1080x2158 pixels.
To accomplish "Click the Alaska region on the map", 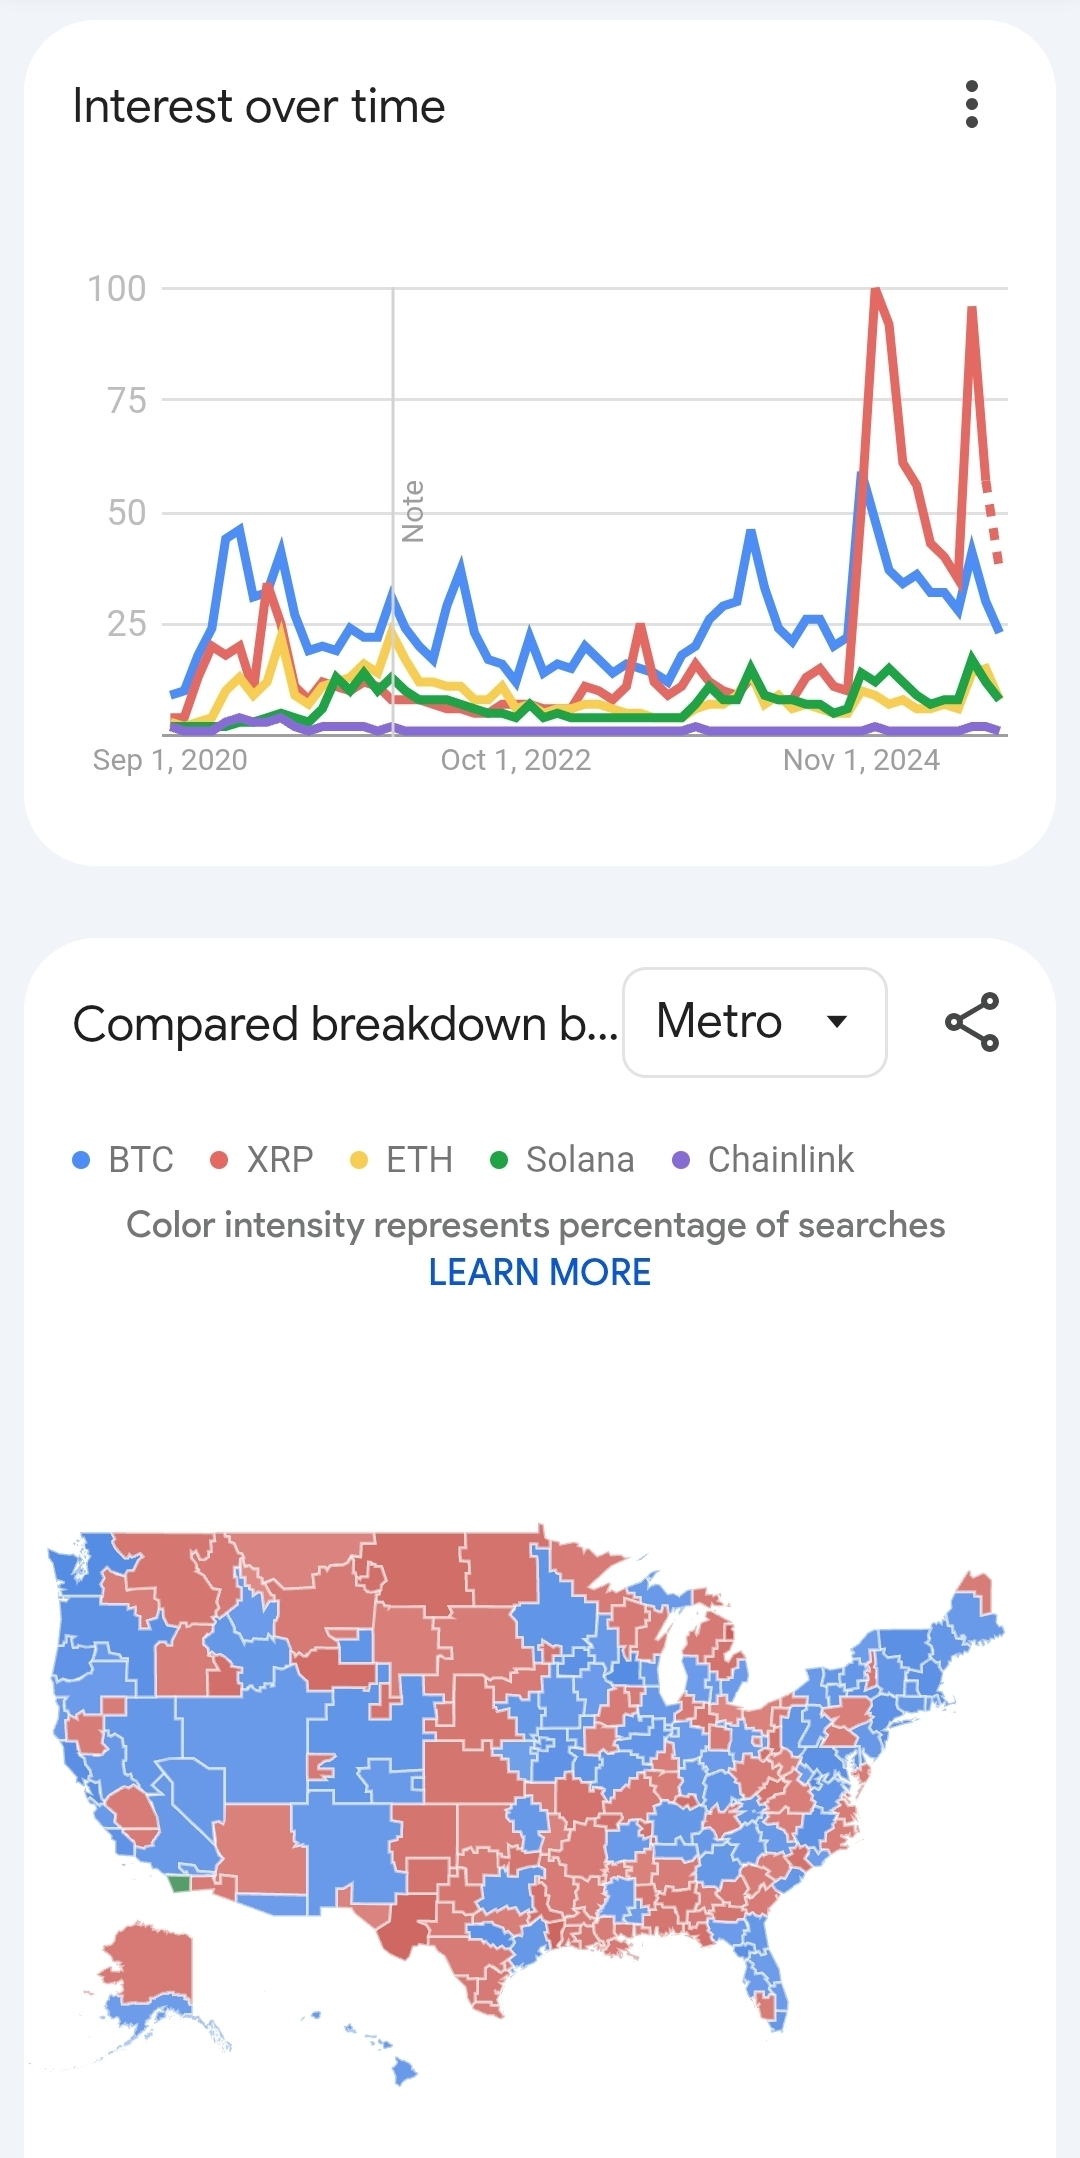I will 150,1962.
